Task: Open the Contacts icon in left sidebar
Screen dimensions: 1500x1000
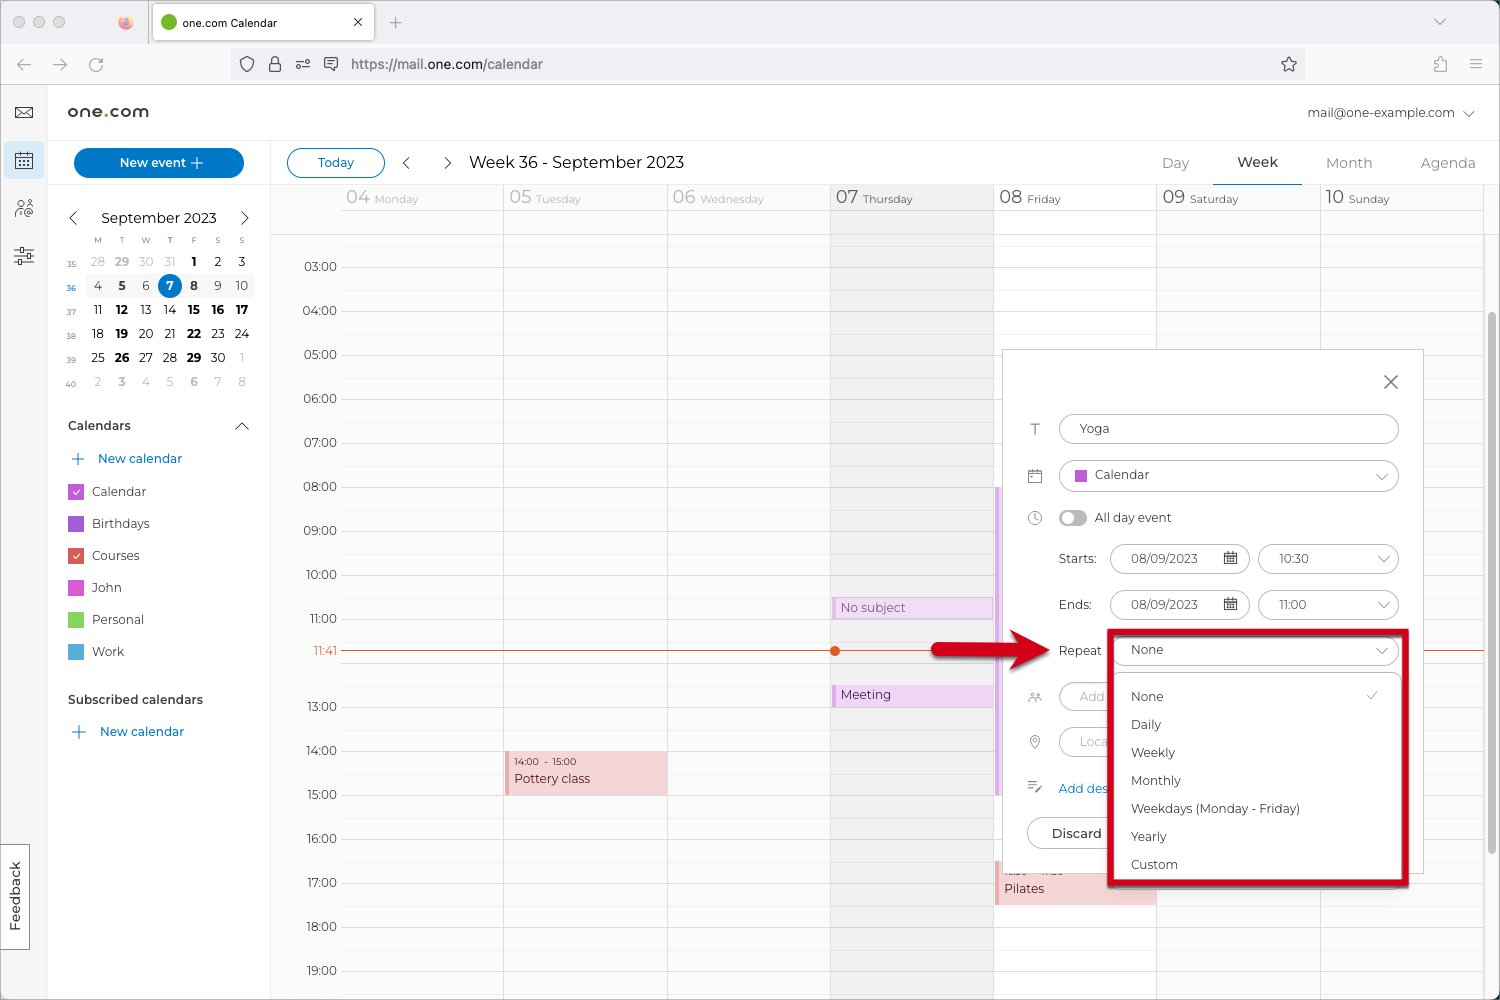Action: pos(24,208)
